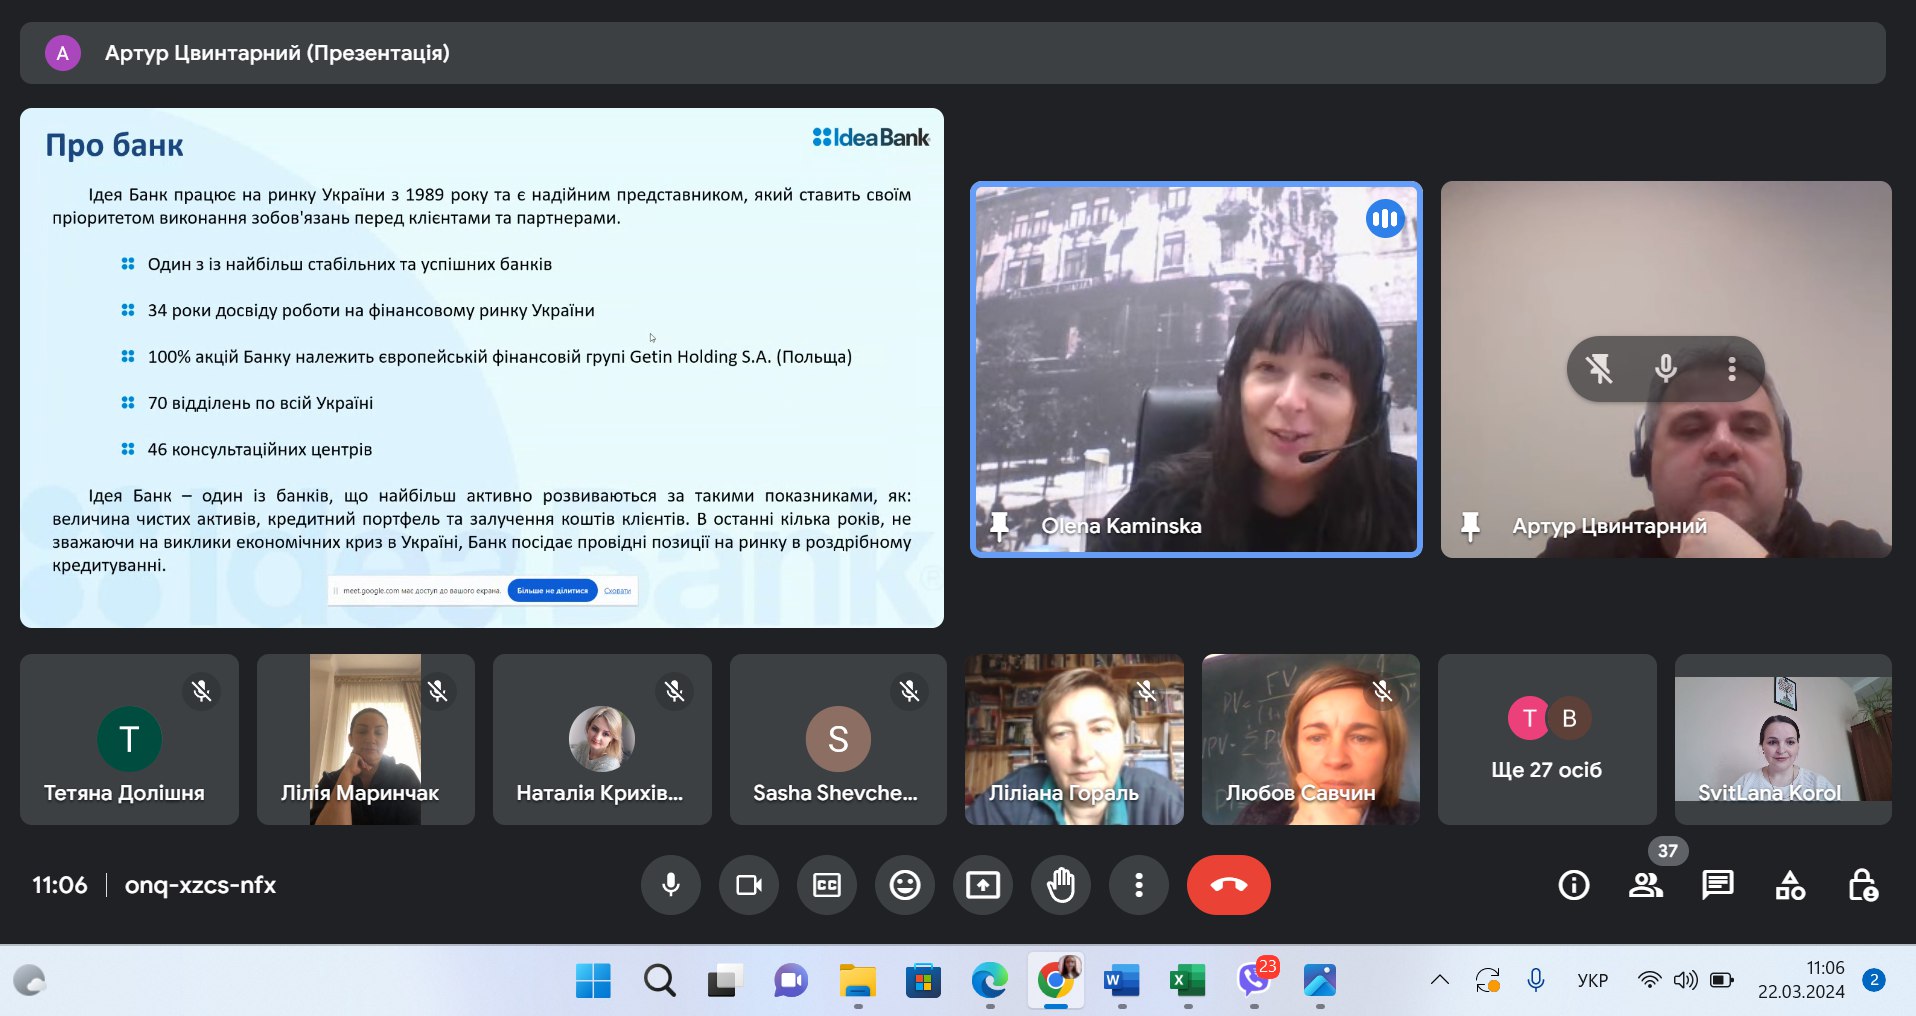Click SvitLana Korol's video tile
Viewport: 1916px width, 1016px height.
(1783, 740)
